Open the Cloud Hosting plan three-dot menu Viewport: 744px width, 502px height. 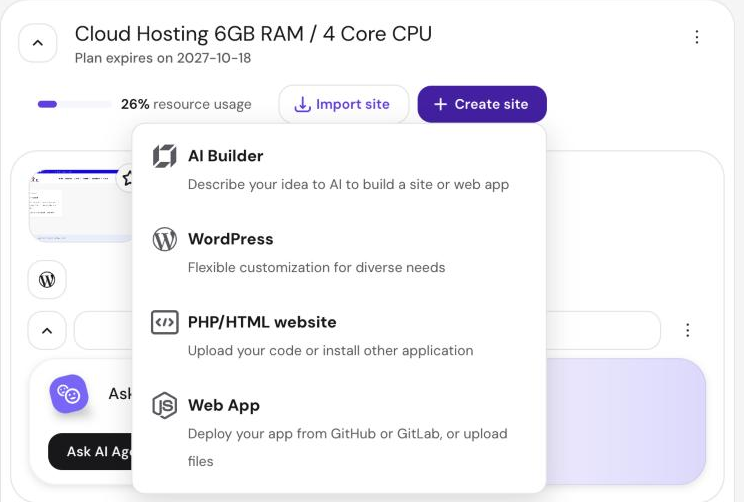point(697,37)
